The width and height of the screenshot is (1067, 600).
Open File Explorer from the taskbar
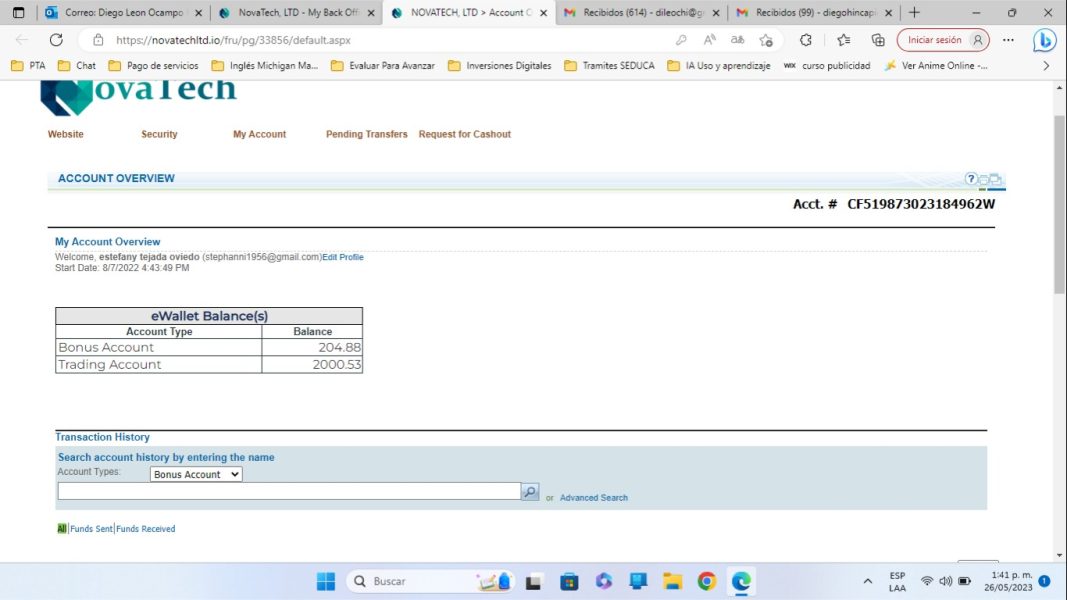tap(672, 581)
